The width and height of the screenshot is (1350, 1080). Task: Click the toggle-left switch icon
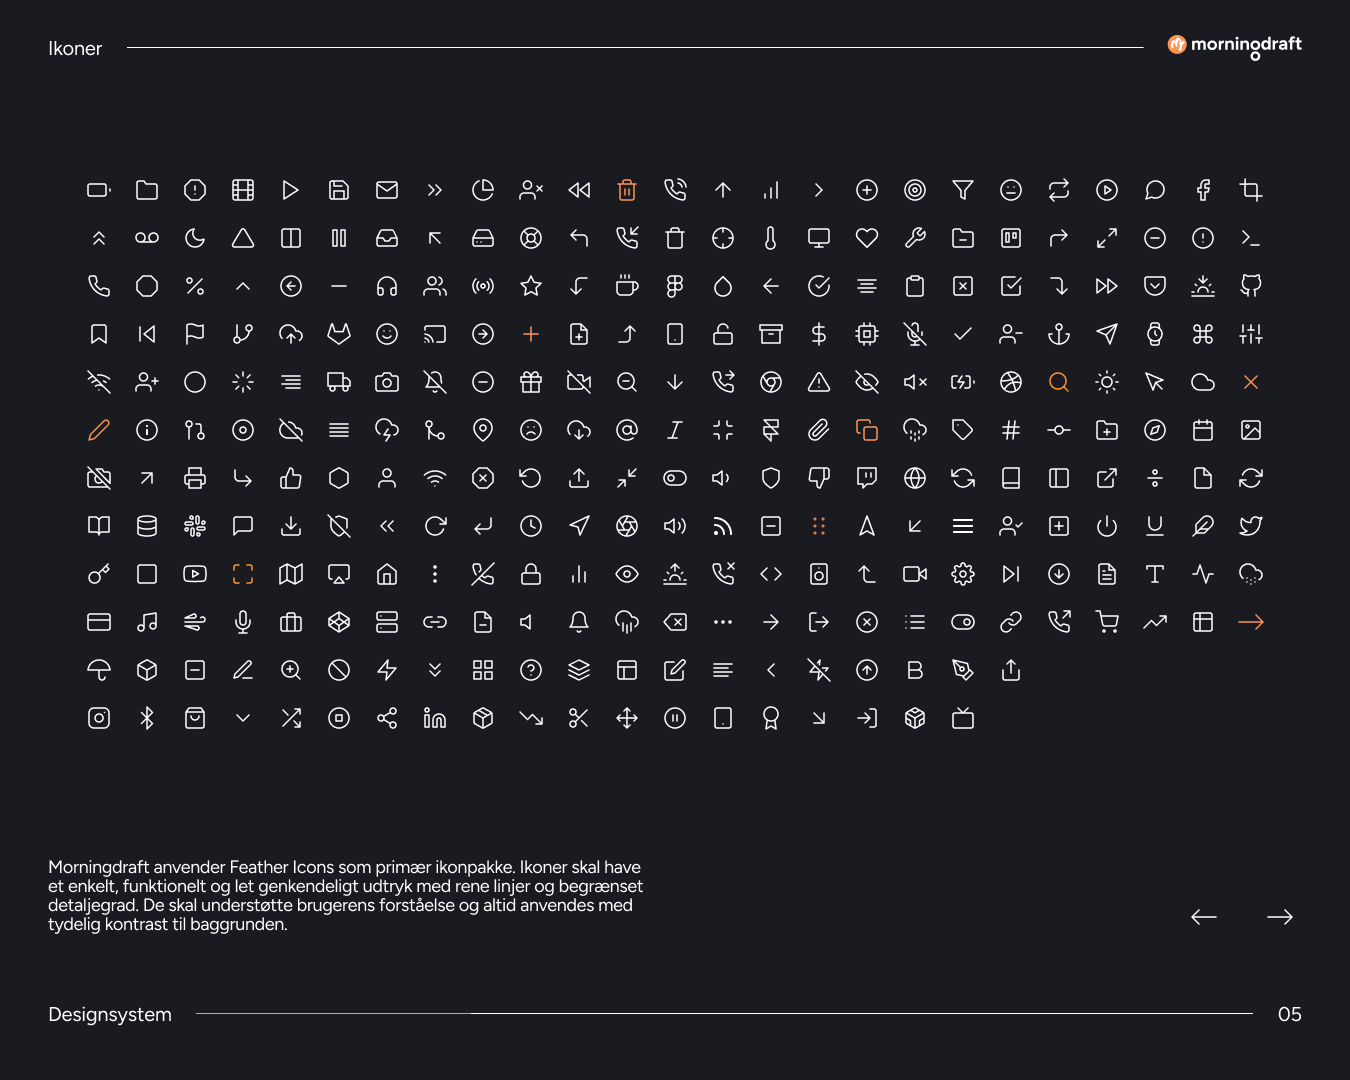click(675, 478)
